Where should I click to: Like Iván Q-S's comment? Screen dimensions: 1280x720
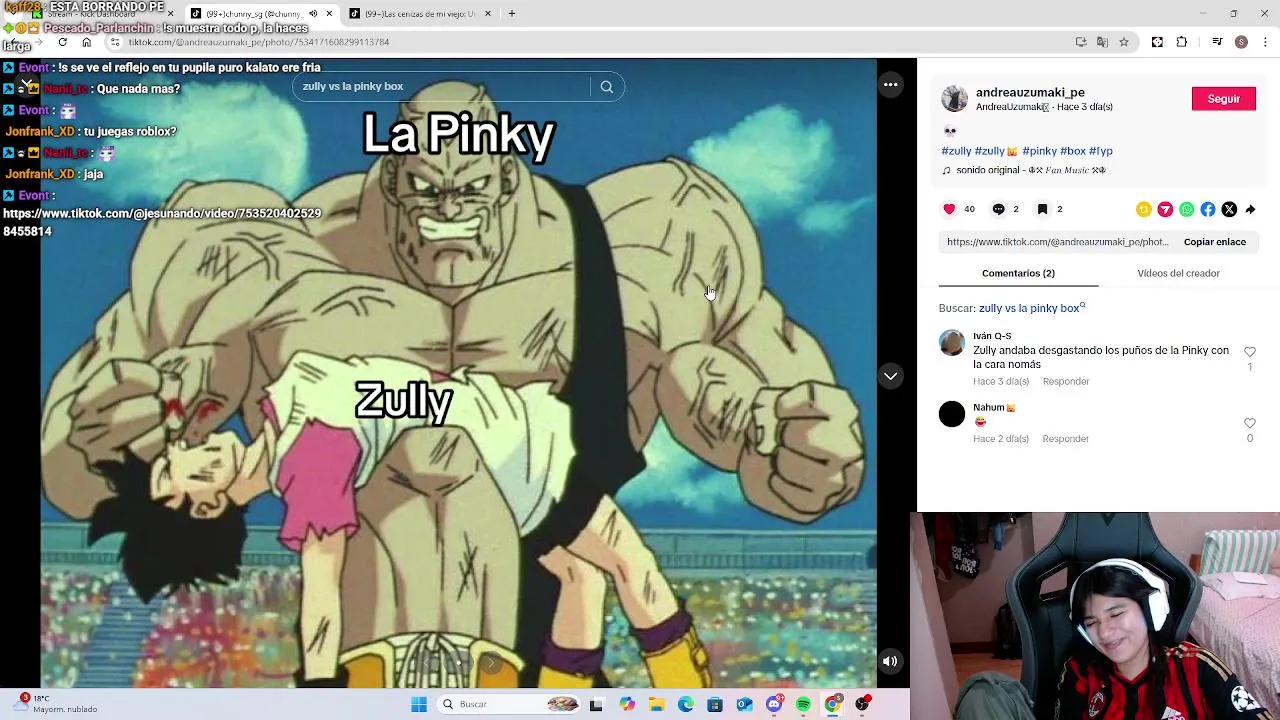pos(1249,352)
